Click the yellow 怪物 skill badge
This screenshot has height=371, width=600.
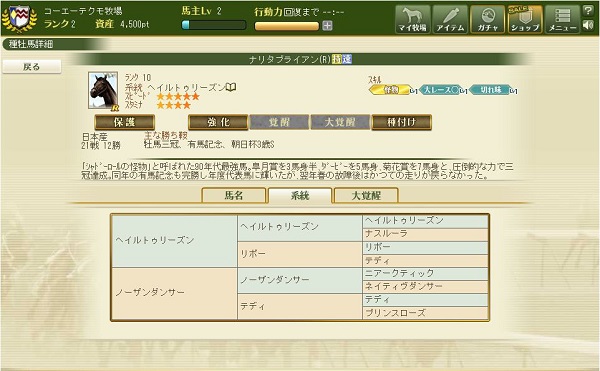tap(391, 90)
